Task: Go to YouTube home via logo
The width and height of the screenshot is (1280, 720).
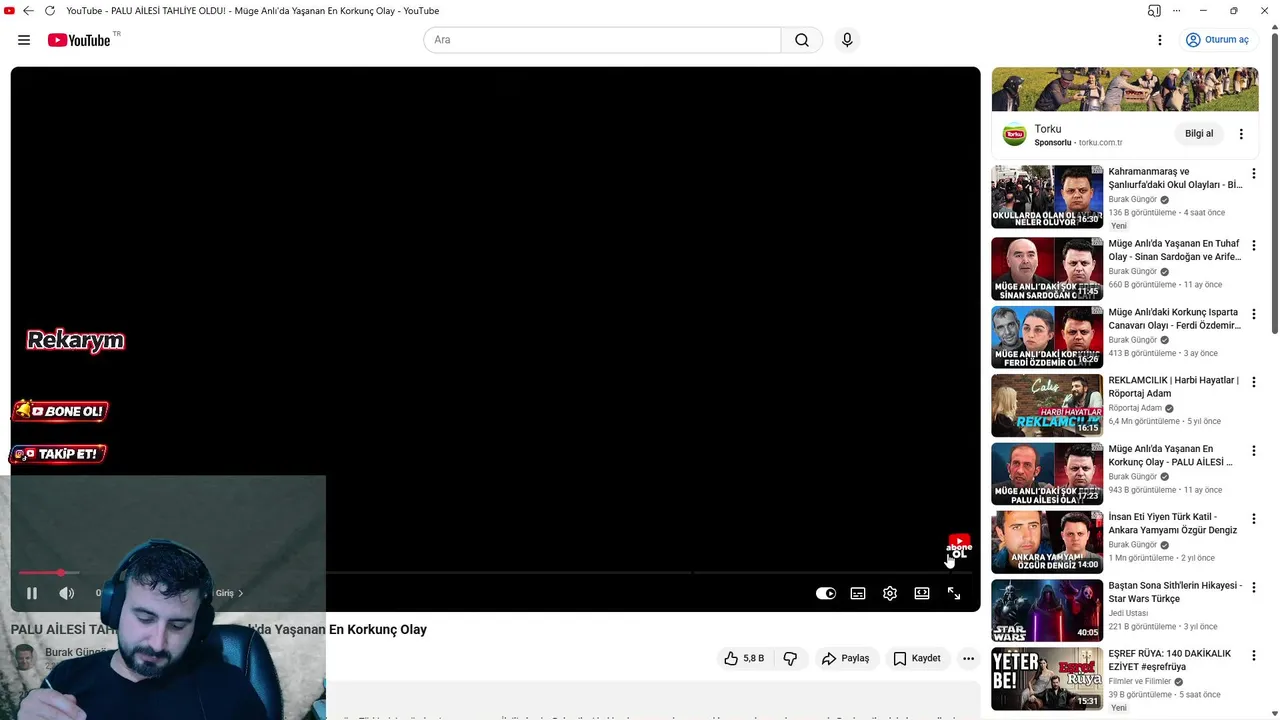Action: coord(78,40)
